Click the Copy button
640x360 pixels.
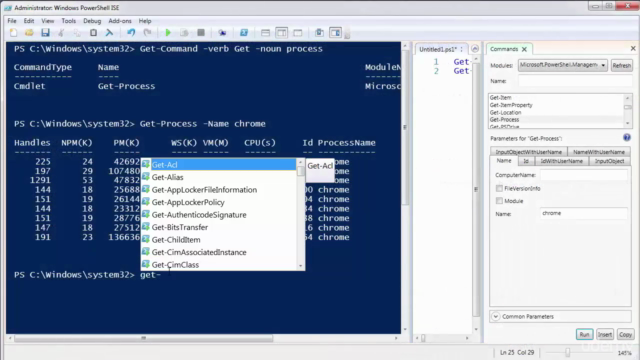click(x=625, y=334)
